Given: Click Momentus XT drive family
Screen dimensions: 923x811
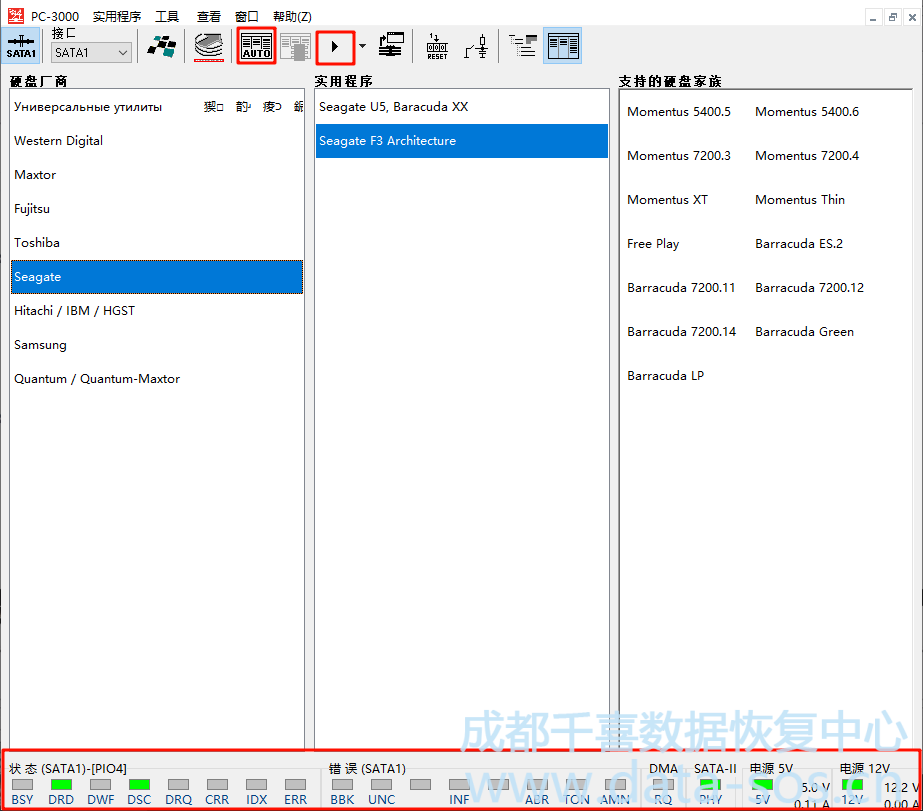Looking at the screenshot, I should [667, 200].
